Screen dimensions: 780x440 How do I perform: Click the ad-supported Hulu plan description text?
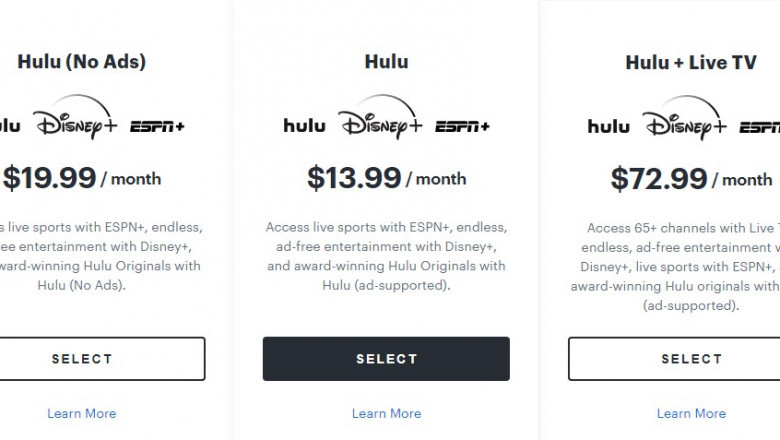click(386, 256)
